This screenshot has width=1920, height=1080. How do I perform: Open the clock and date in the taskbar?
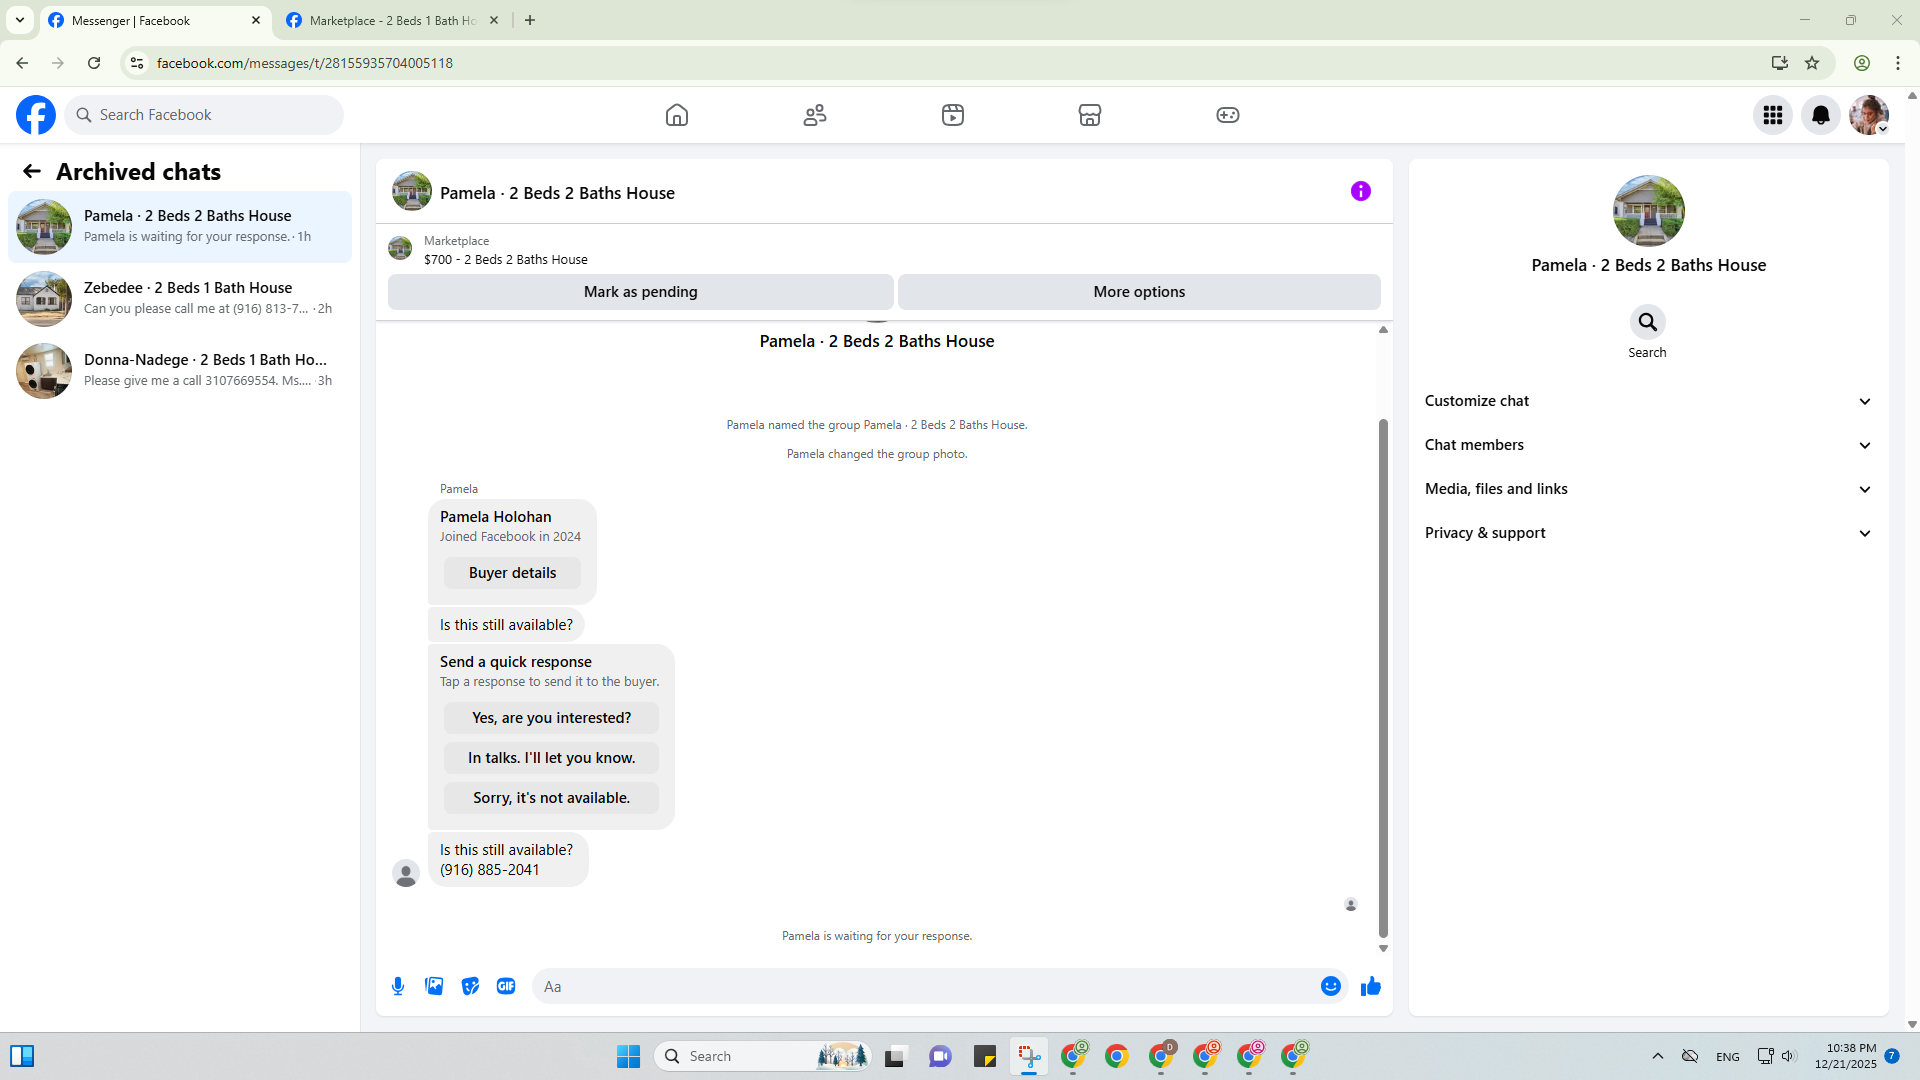point(1846,1056)
